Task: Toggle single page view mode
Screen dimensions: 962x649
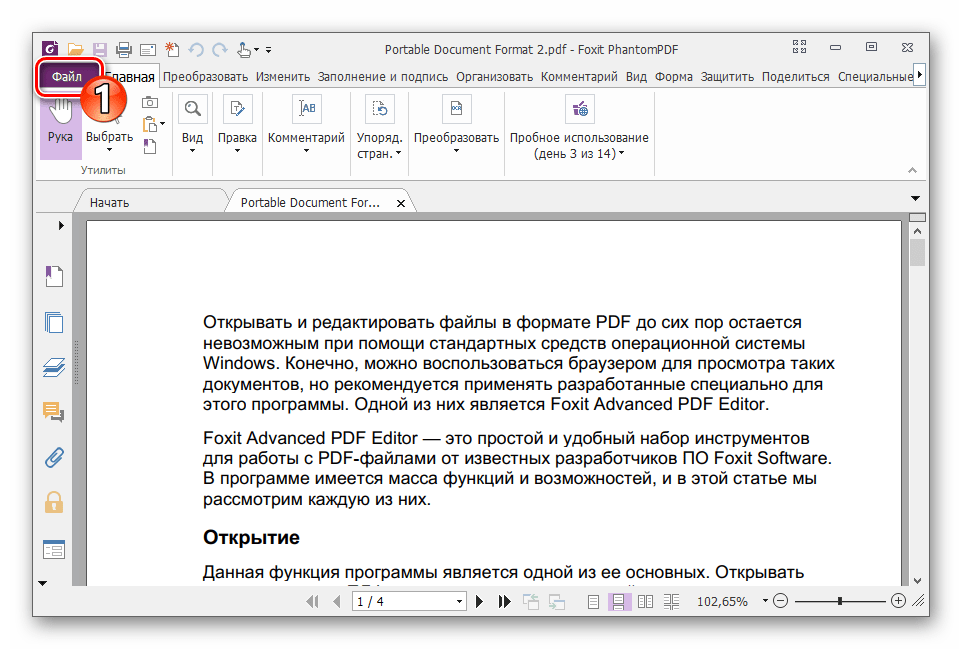Action: (x=593, y=601)
